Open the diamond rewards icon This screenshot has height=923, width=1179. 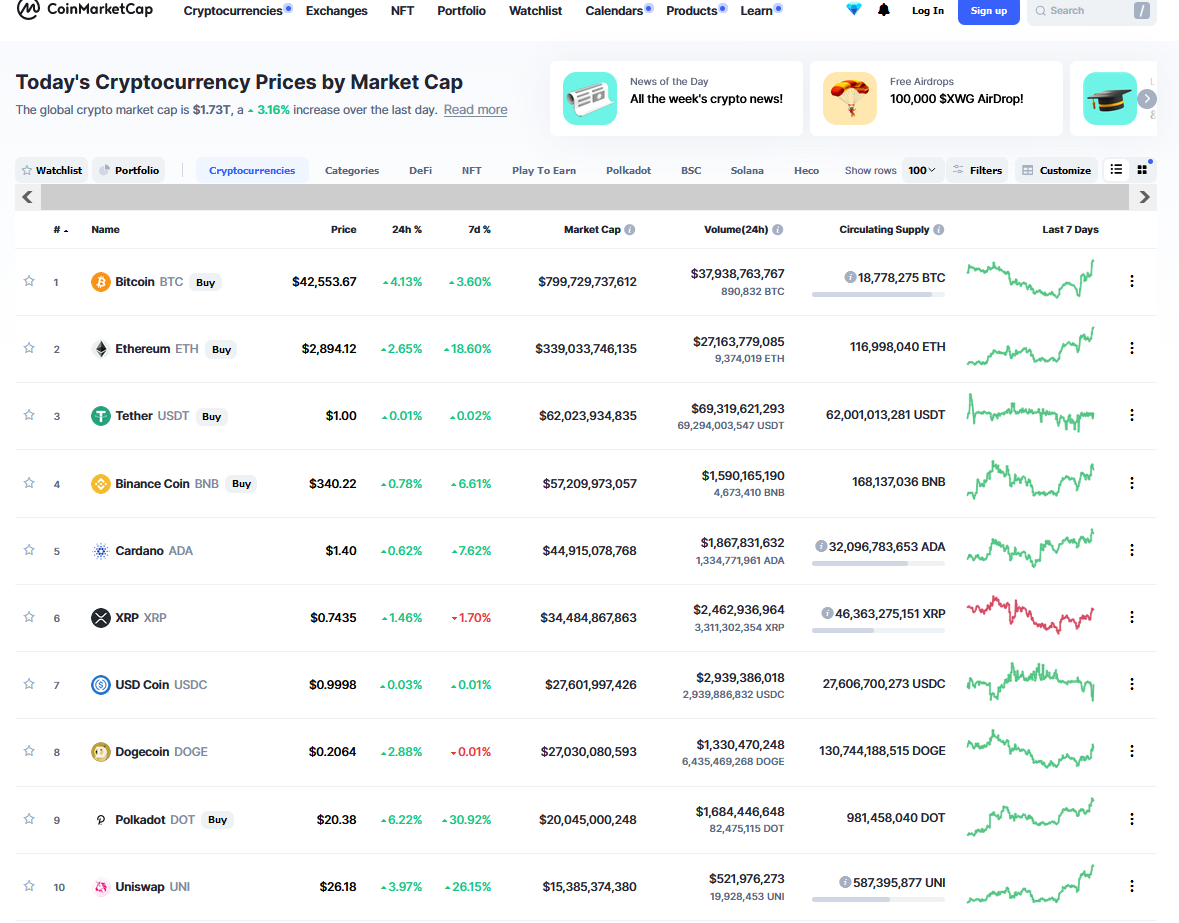pos(853,10)
